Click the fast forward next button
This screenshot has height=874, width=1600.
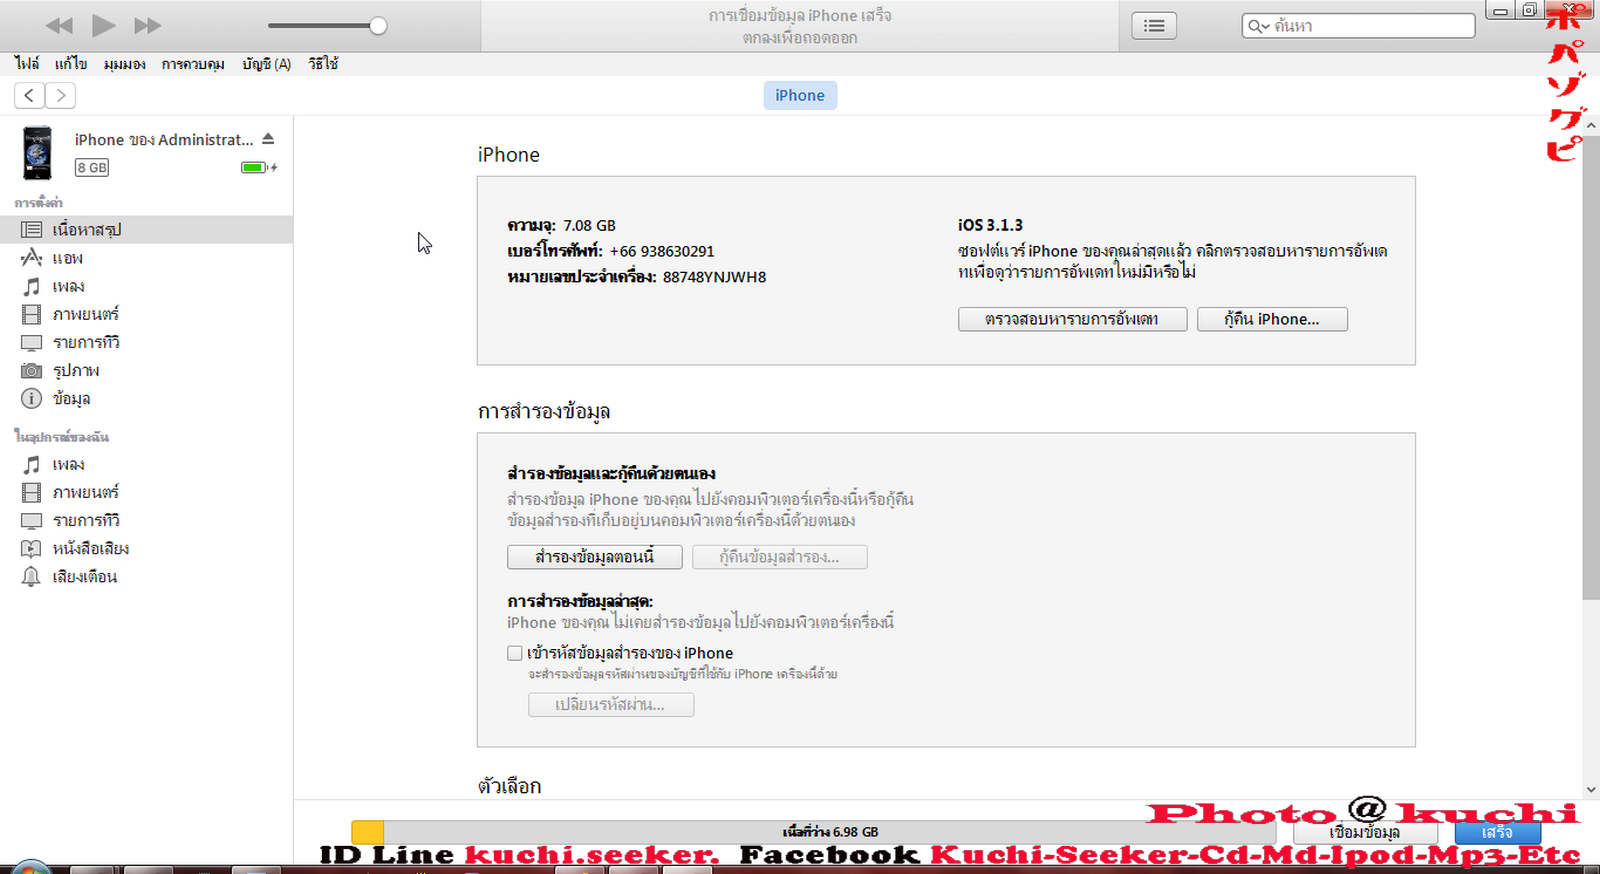pyautogui.click(x=147, y=26)
